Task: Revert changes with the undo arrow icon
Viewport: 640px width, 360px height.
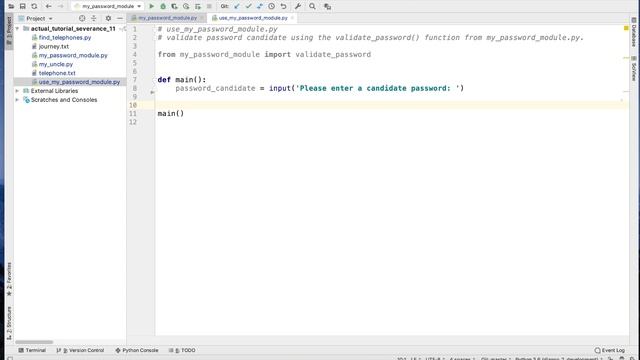Action: pyautogui.click(x=283, y=6)
